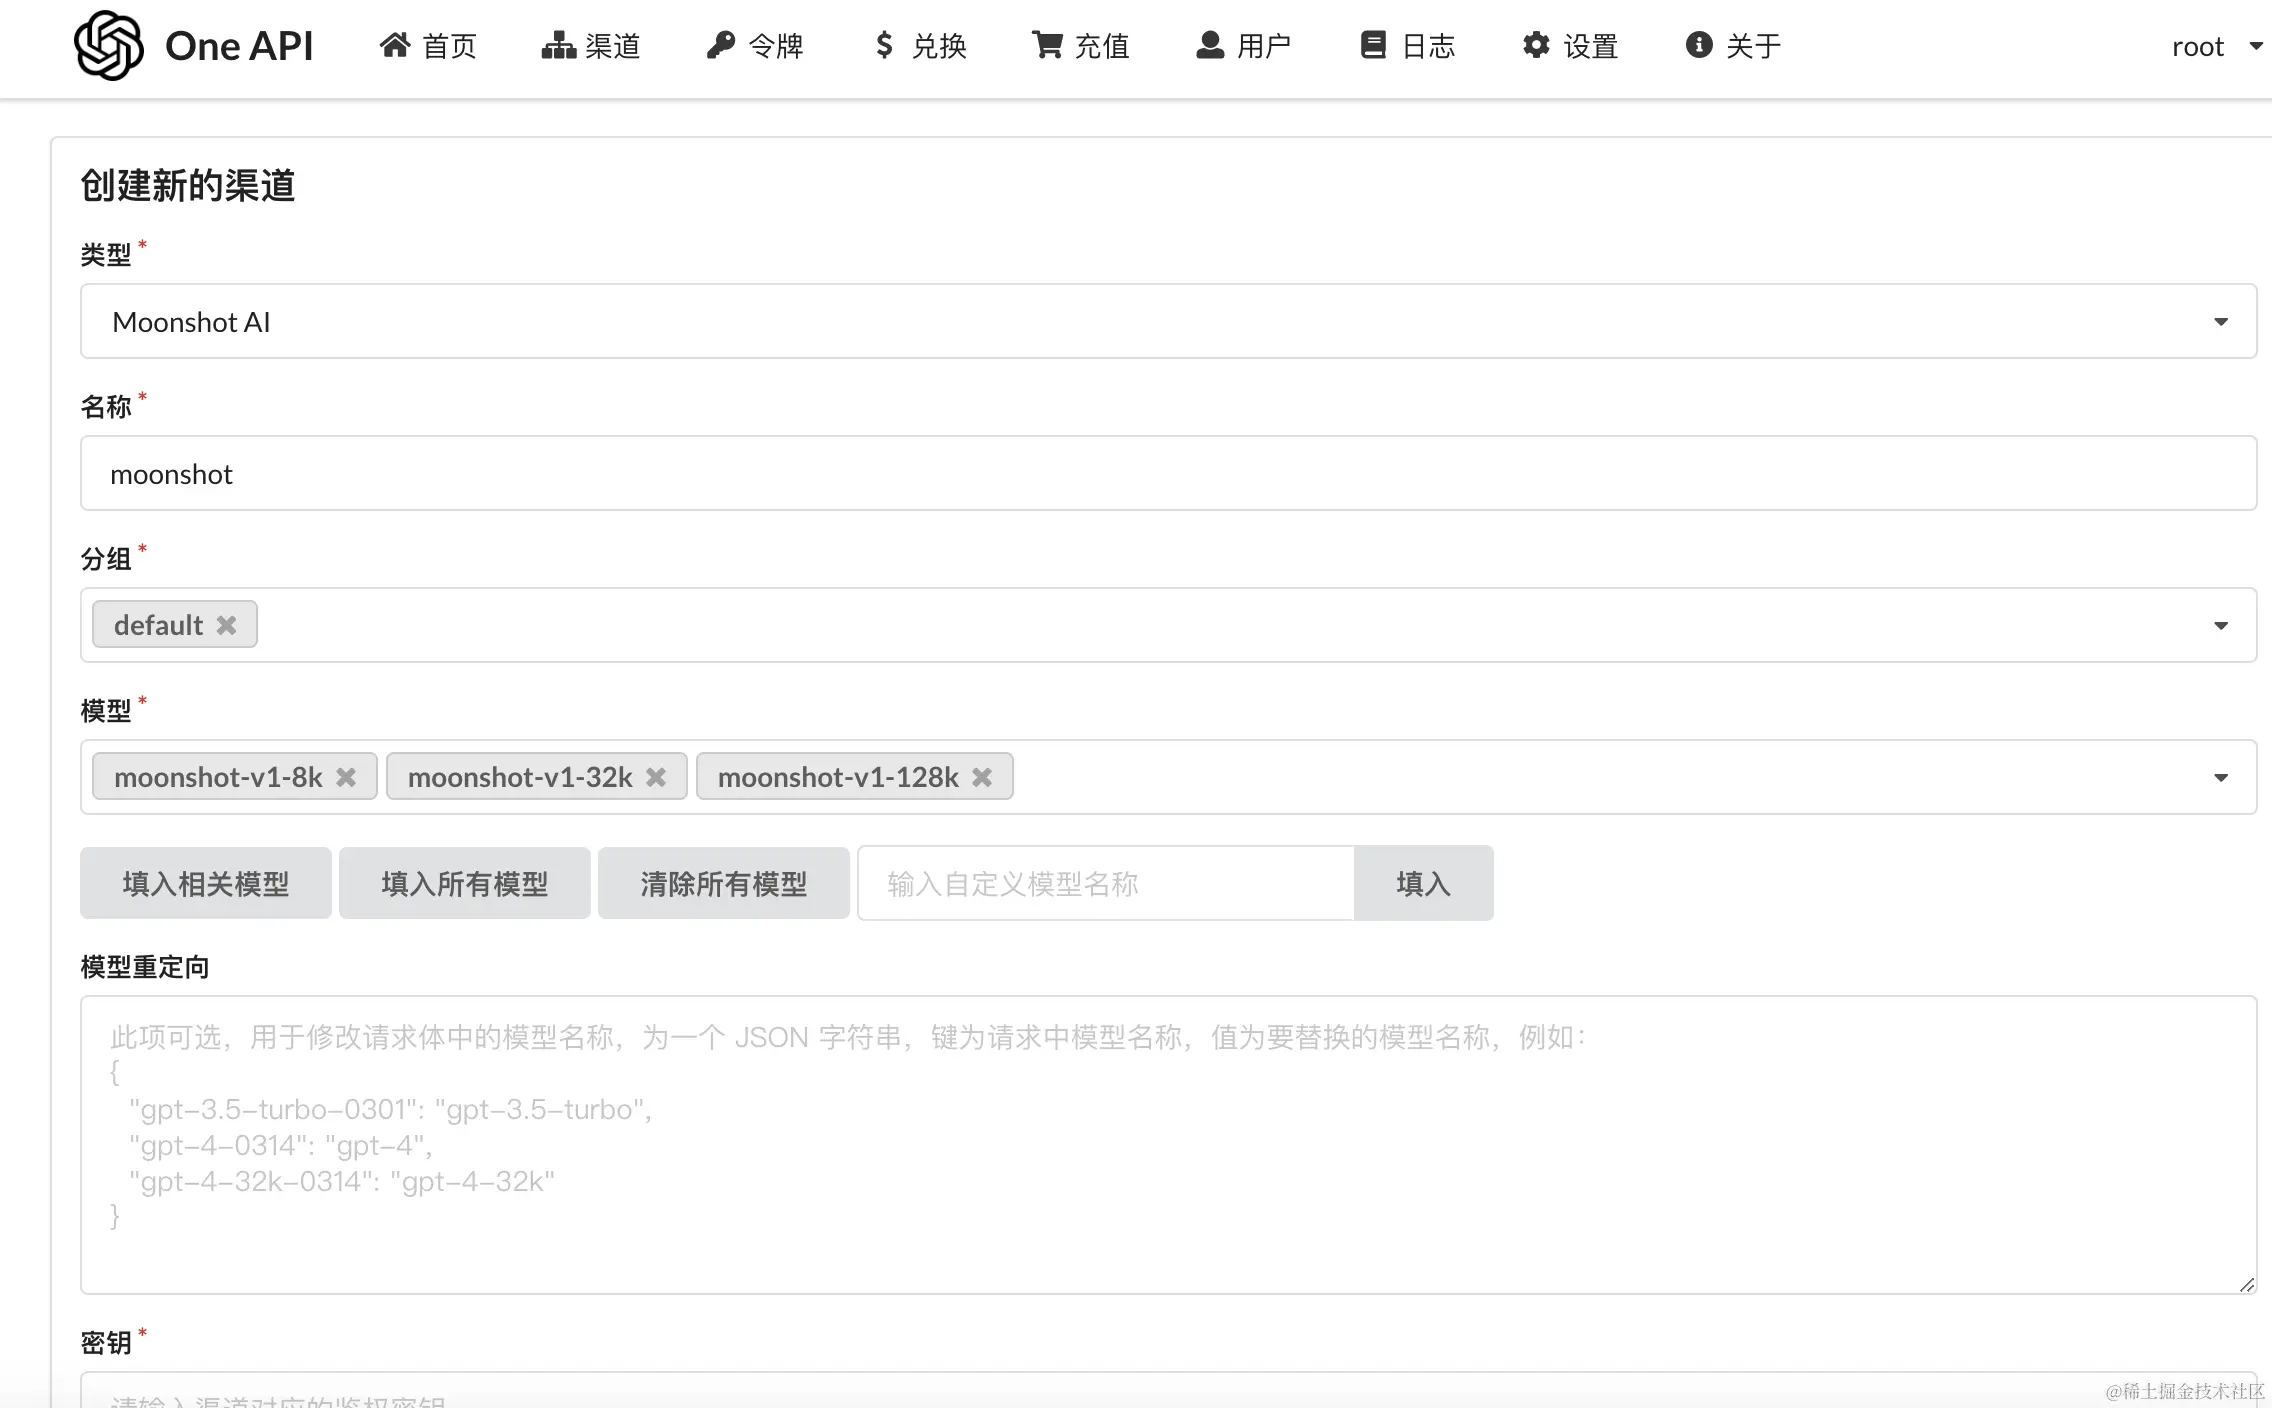The image size is (2272, 1408).
Task: Go to the 渠道 page
Action: 591,46
